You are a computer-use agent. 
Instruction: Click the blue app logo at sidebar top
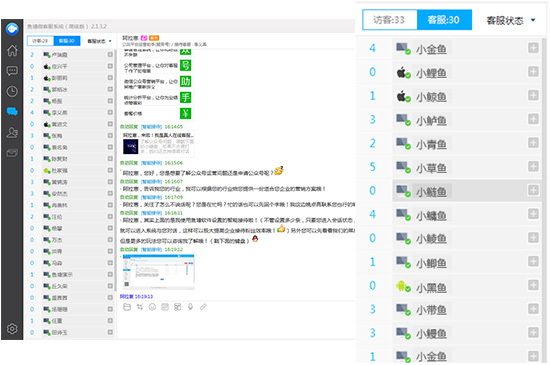[x=12, y=28]
